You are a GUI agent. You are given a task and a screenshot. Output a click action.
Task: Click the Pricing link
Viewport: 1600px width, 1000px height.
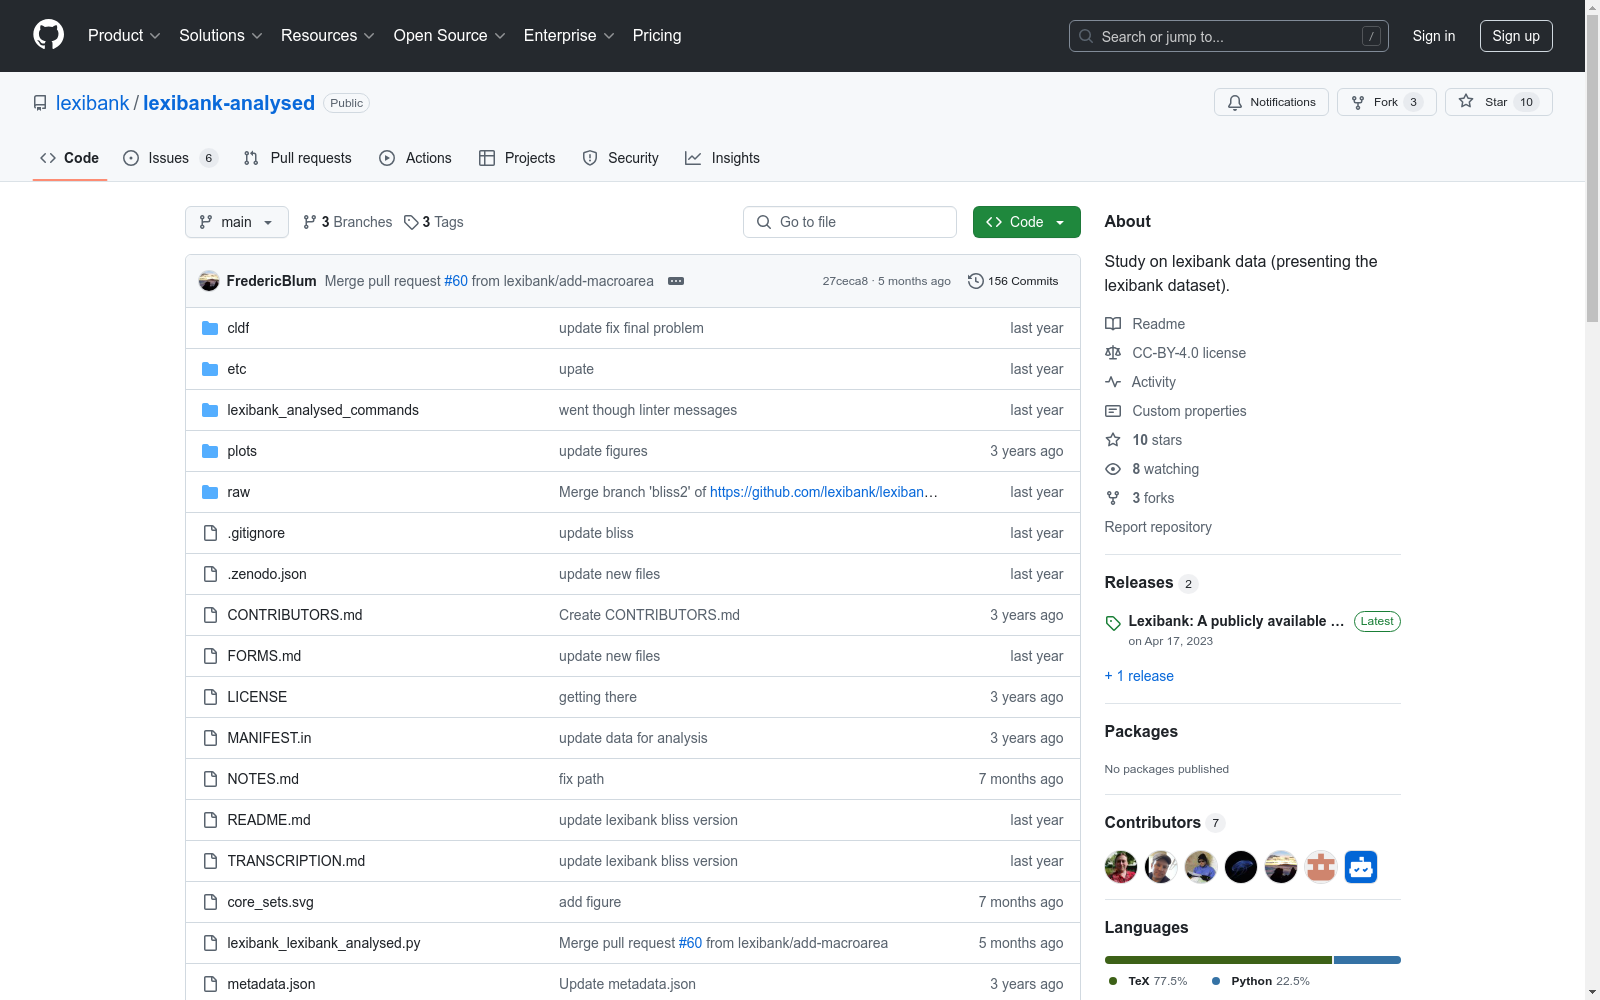click(x=657, y=35)
